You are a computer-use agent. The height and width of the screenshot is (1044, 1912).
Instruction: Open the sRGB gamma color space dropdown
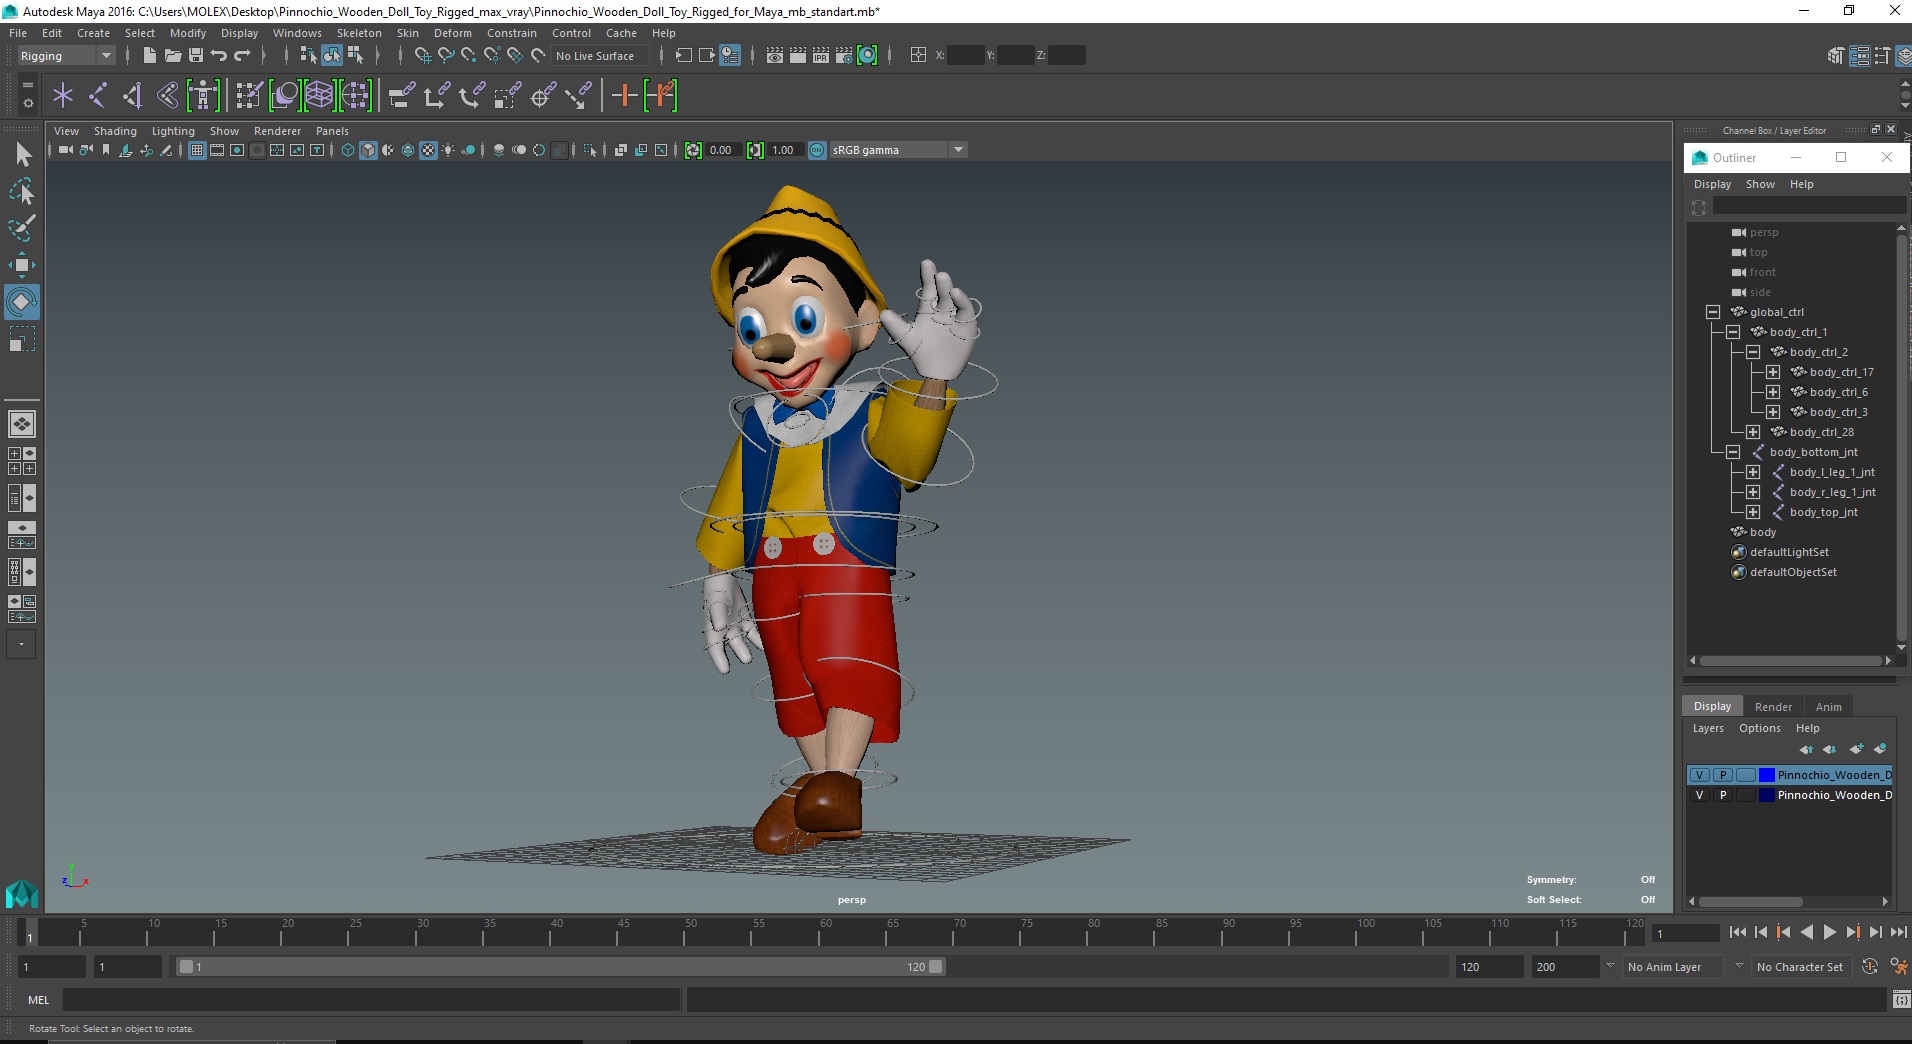click(x=898, y=150)
